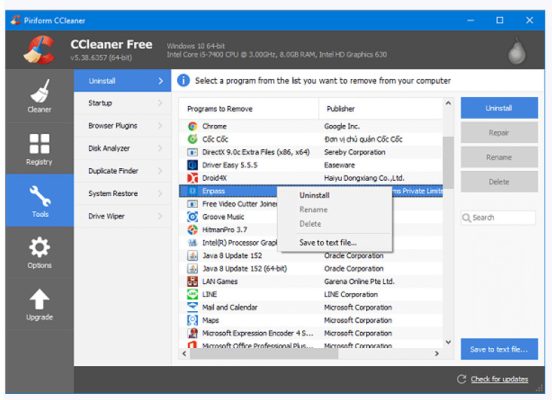Click the Droid4X program icon
Viewport: 552px width, 400px height.
click(192, 178)
